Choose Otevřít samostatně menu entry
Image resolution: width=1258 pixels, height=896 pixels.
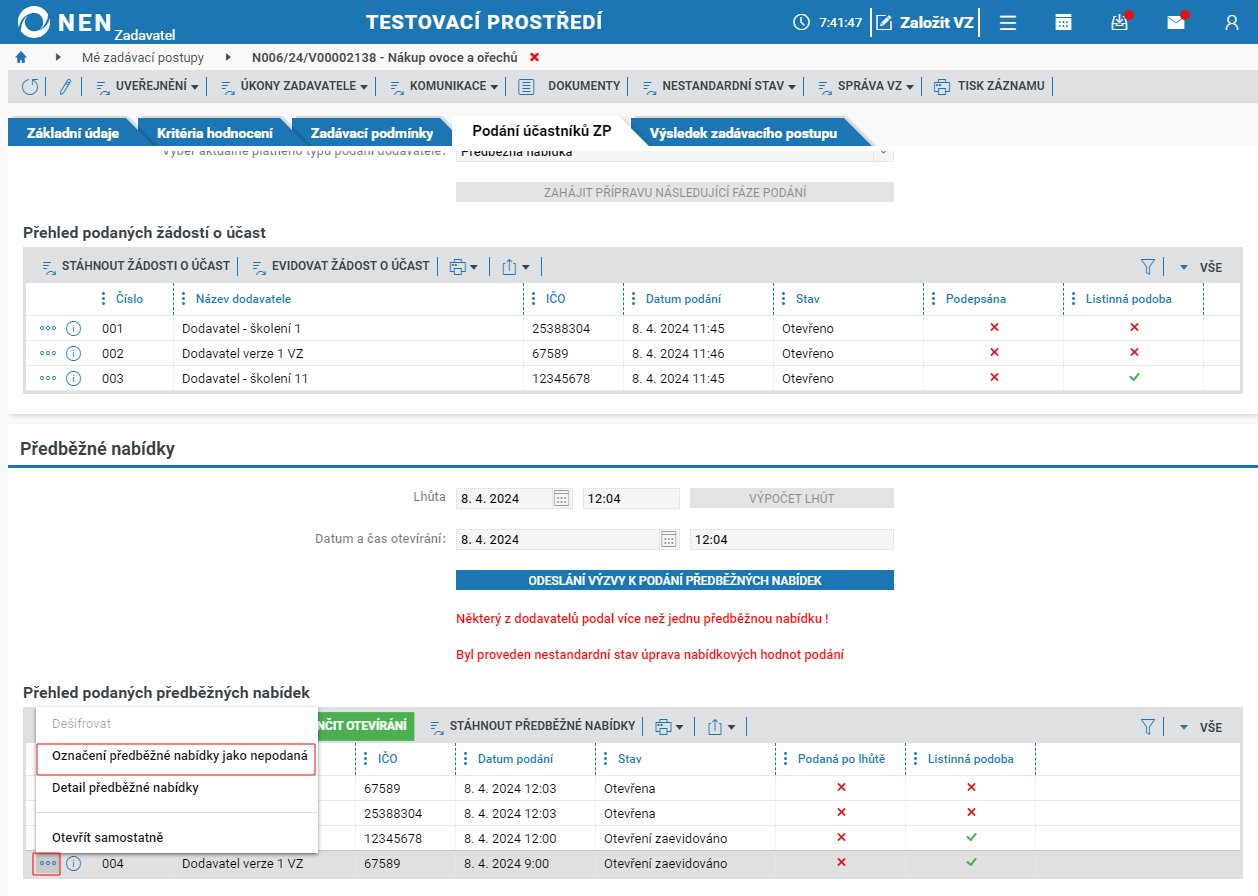pyautogui.click(x=107, y=838)
